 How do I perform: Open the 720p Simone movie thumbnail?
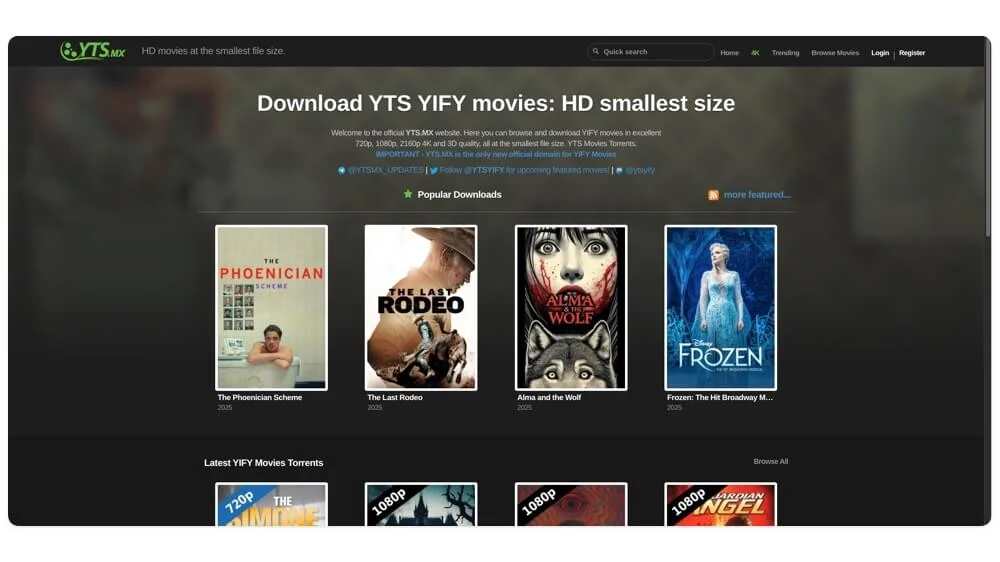[x=272, y=505]
